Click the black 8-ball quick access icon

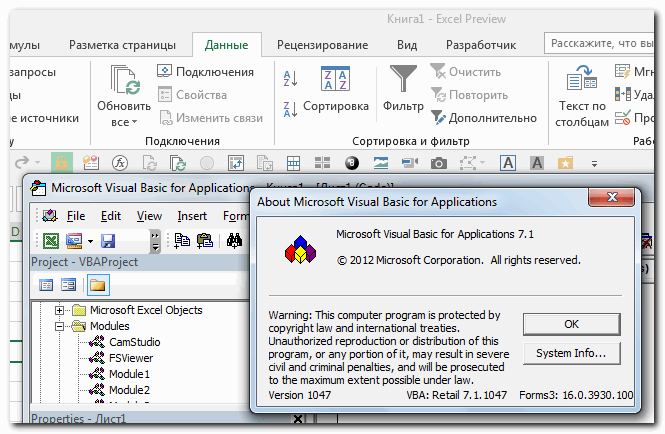coord(352,163)
